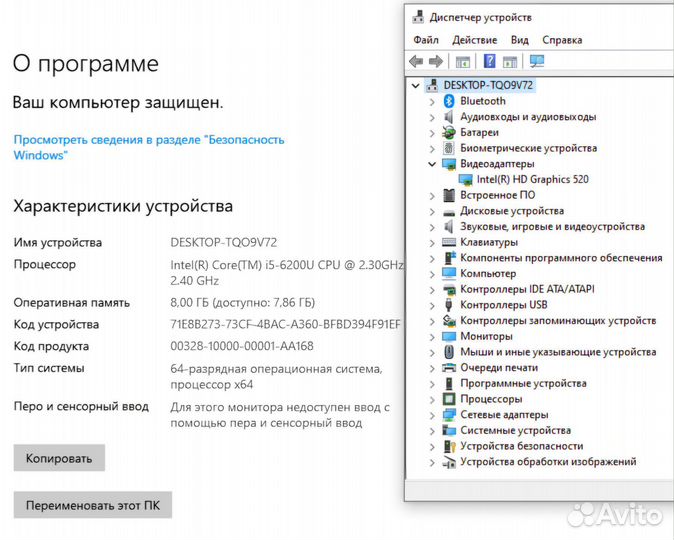Click the Back arrow in Device Manager toolbar
This screenshot has height=540, width=674.
pos(416,61)
